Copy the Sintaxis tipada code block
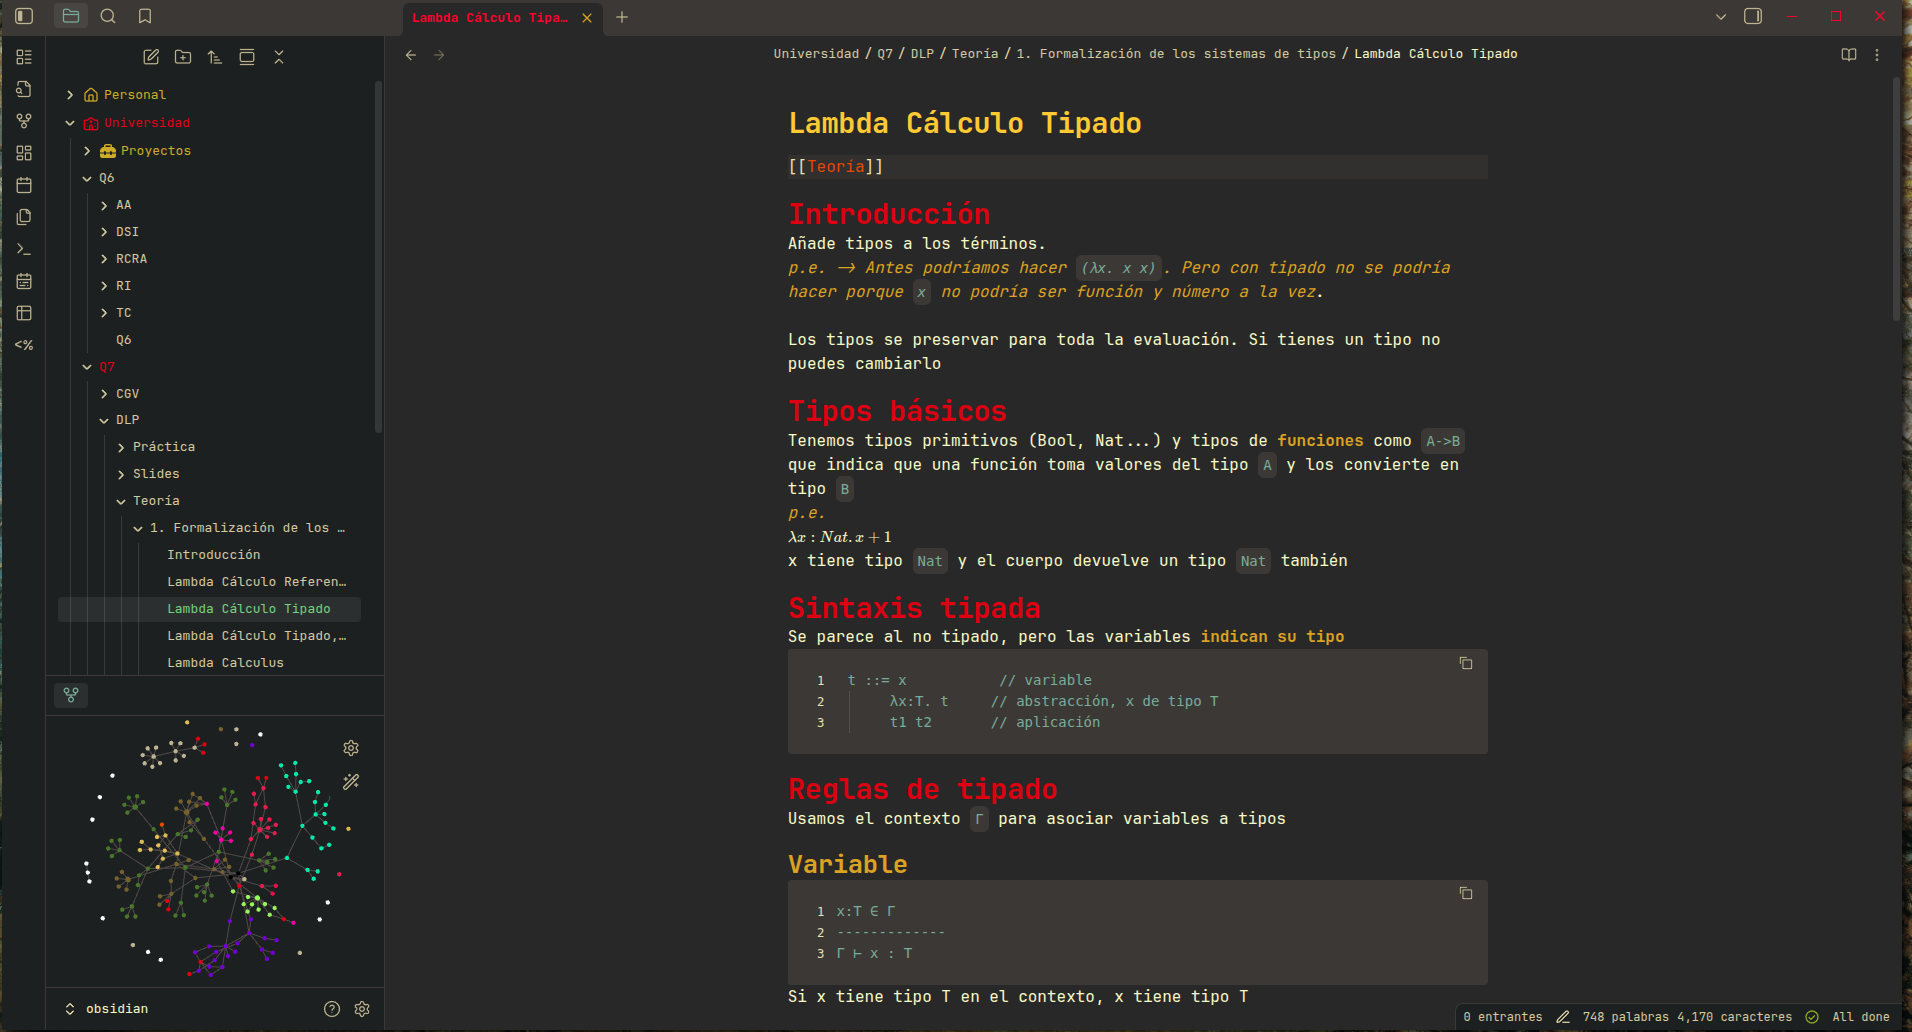 click(x=1465, y=663)
